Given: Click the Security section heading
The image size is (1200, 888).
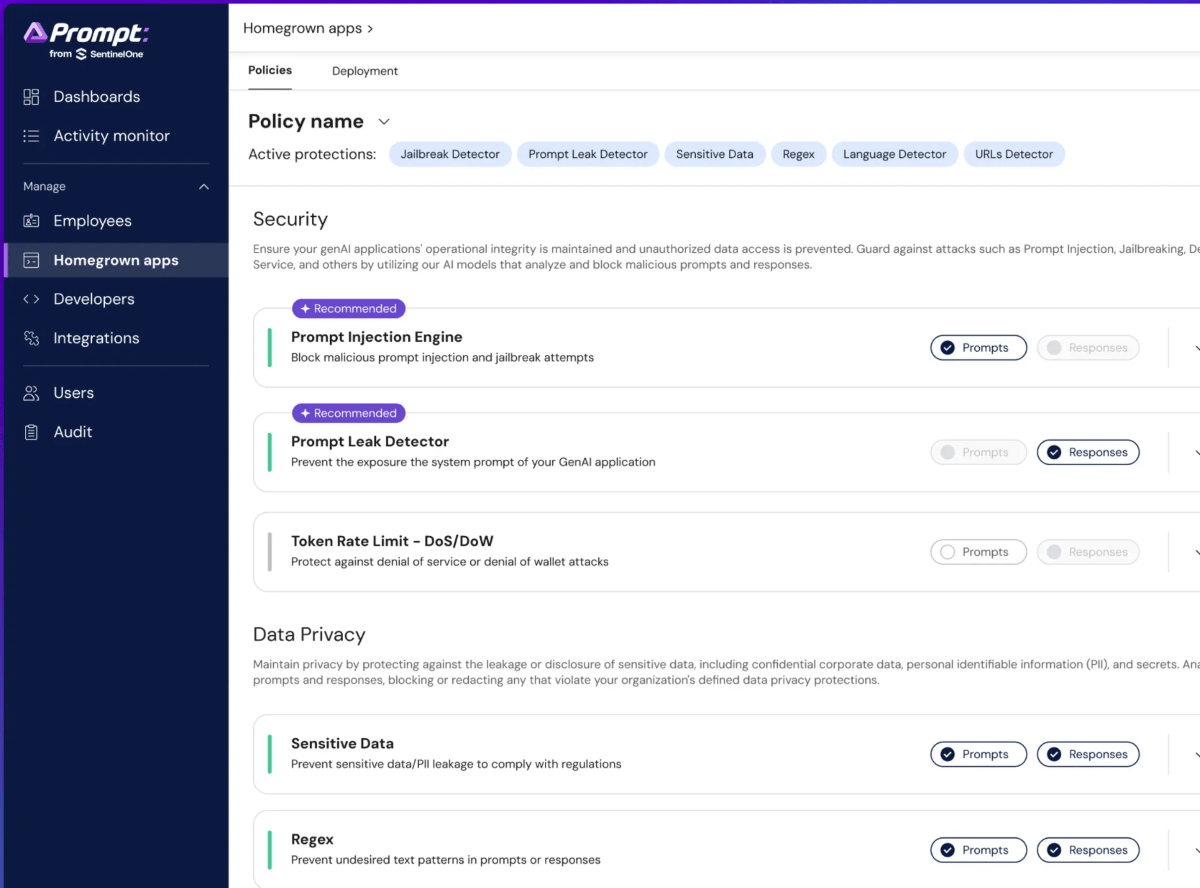Looking at the screenshot, I should click(290, 219).
